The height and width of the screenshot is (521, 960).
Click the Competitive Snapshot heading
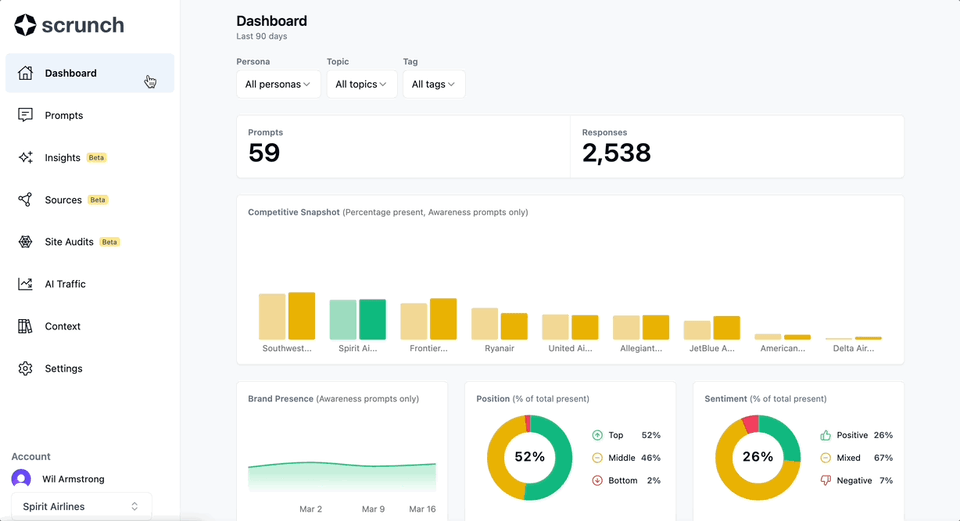(x=294, y=212)
